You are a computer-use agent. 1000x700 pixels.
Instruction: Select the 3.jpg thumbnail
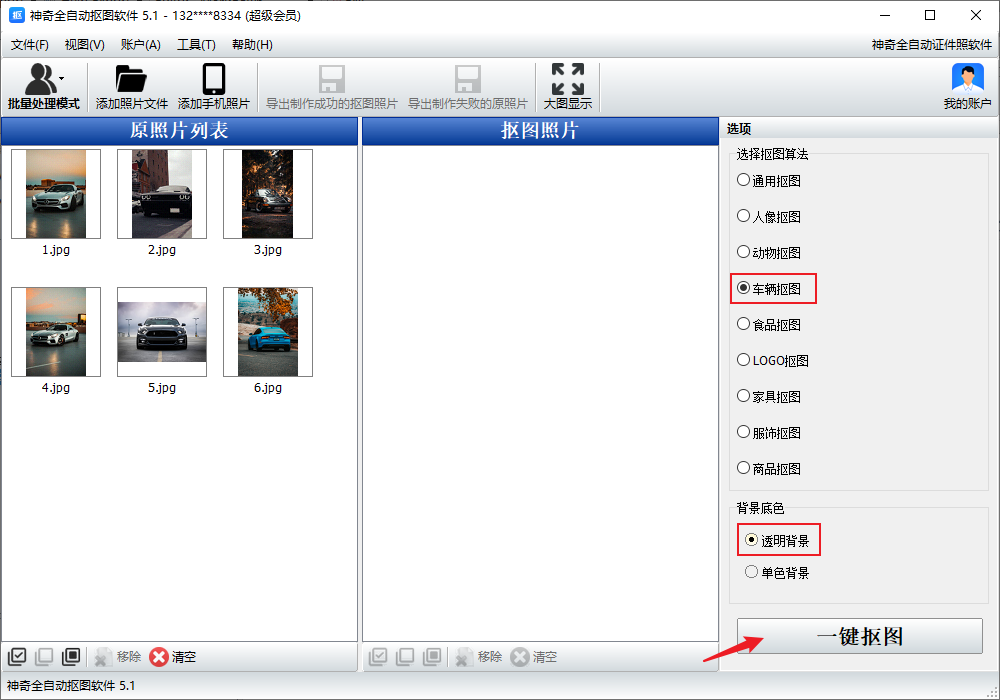[x=267, y=194]
